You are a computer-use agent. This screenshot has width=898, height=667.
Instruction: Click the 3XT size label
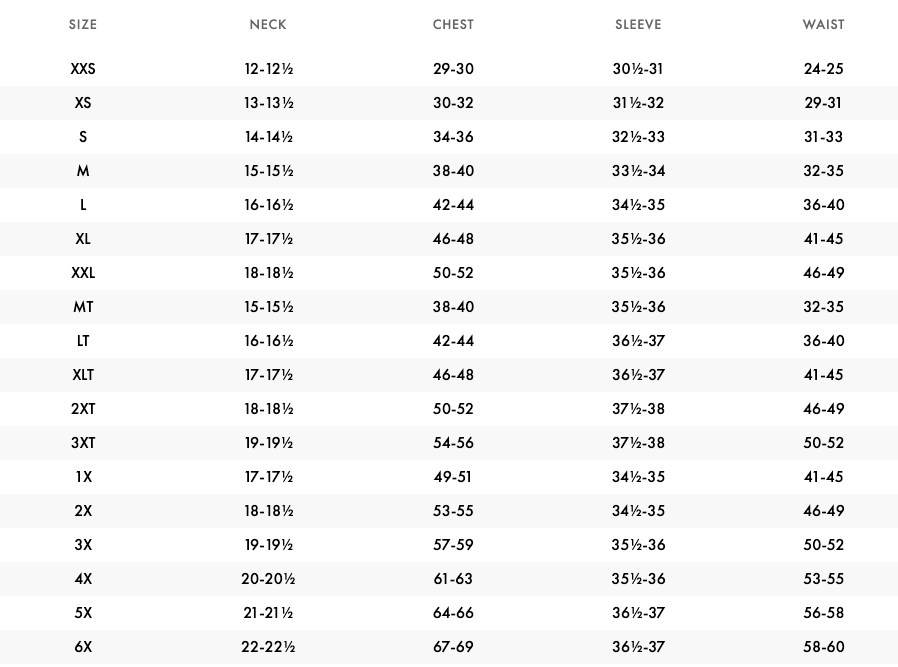click(x=83, y=443)
